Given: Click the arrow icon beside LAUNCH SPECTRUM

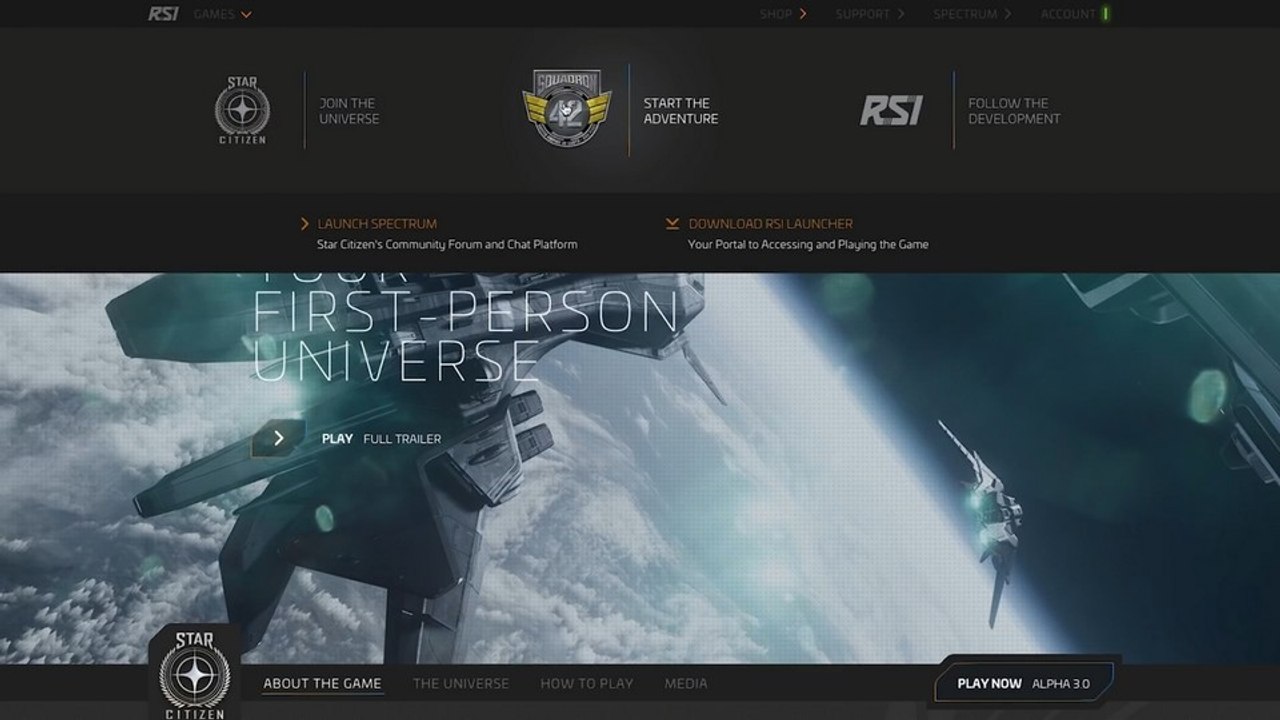Looking at the screenshot, I should [305, 224].
